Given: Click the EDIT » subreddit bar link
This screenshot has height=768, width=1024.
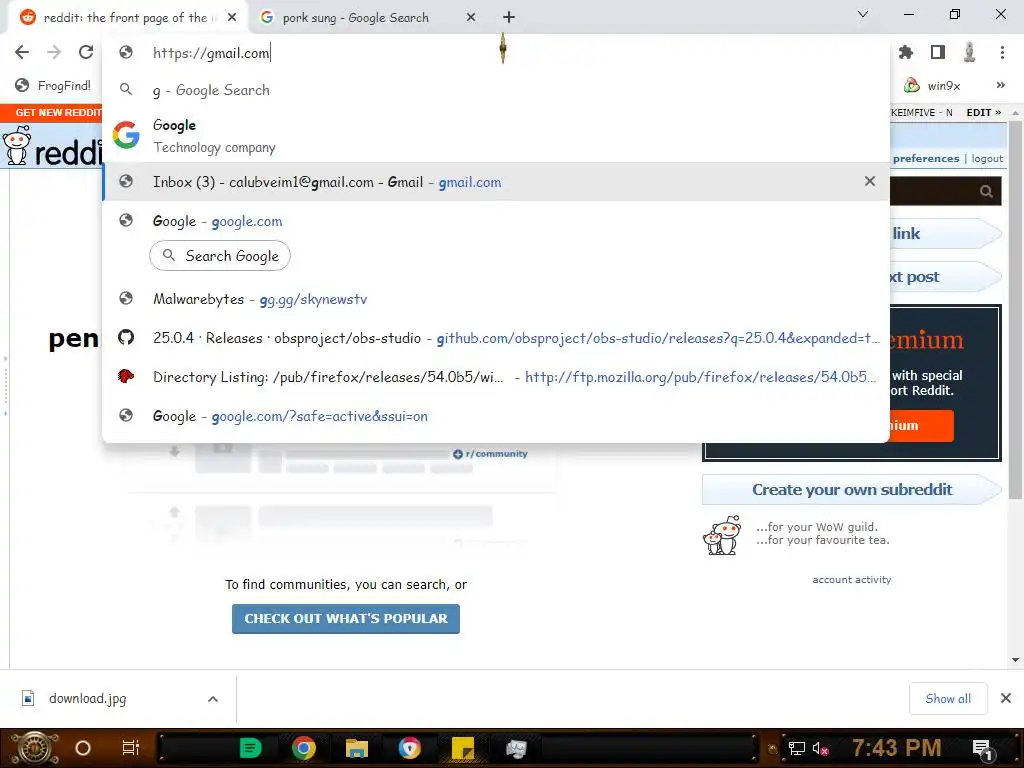Looking at the screenshot, I should pos(984,112).
